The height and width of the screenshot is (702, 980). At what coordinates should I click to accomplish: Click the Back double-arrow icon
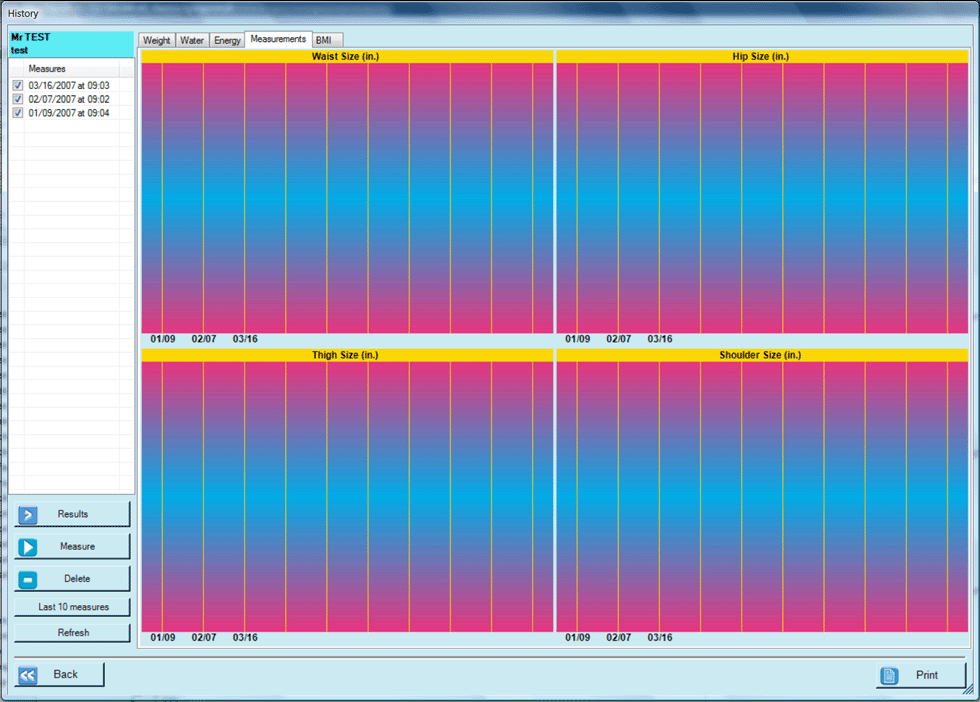[x=28, y=675]
